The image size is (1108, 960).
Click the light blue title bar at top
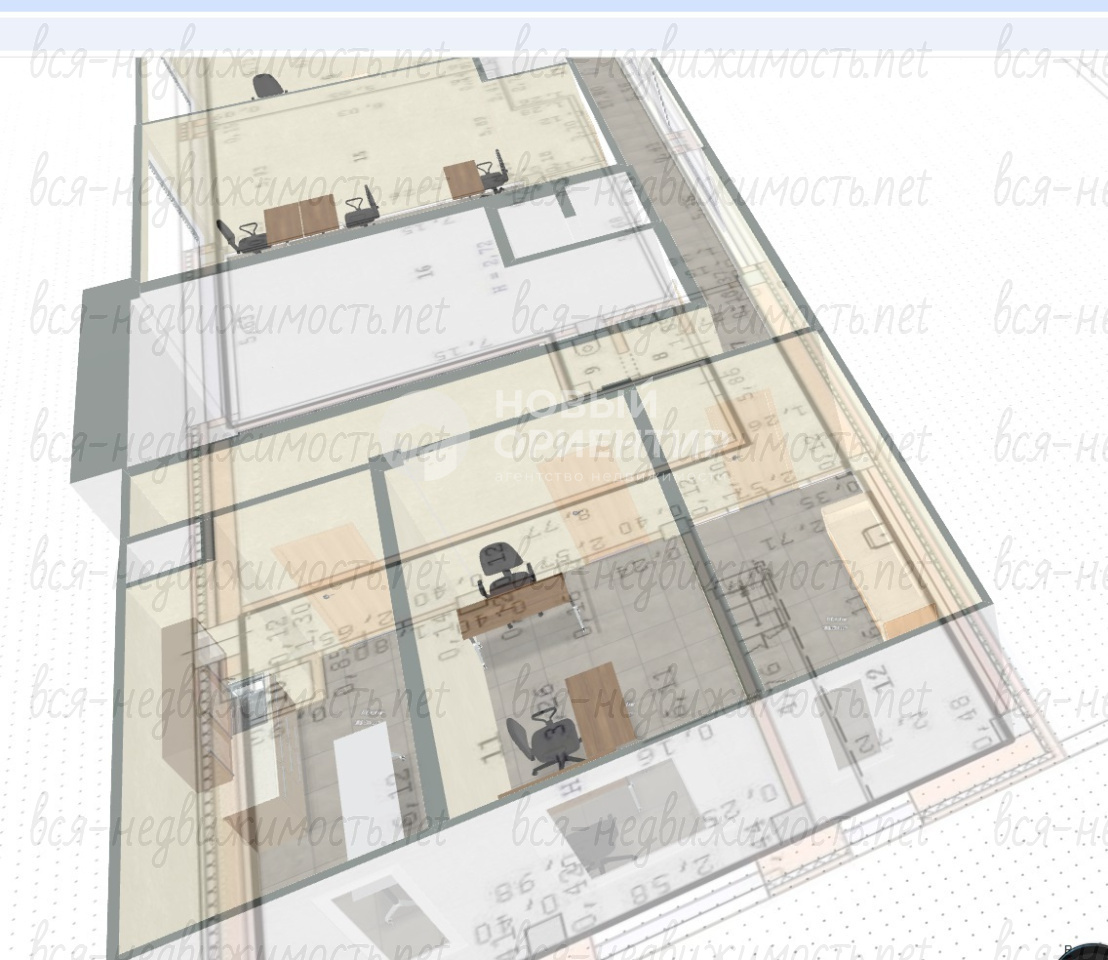(x=554, y=6)
